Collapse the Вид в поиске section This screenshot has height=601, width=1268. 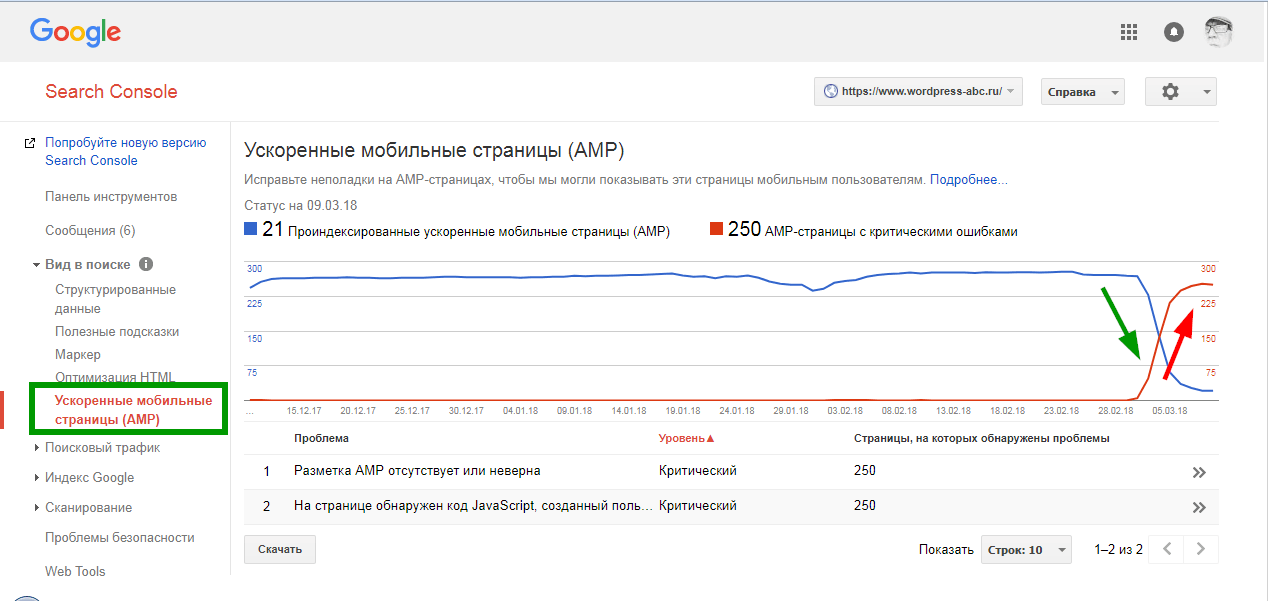pos(37,265)
